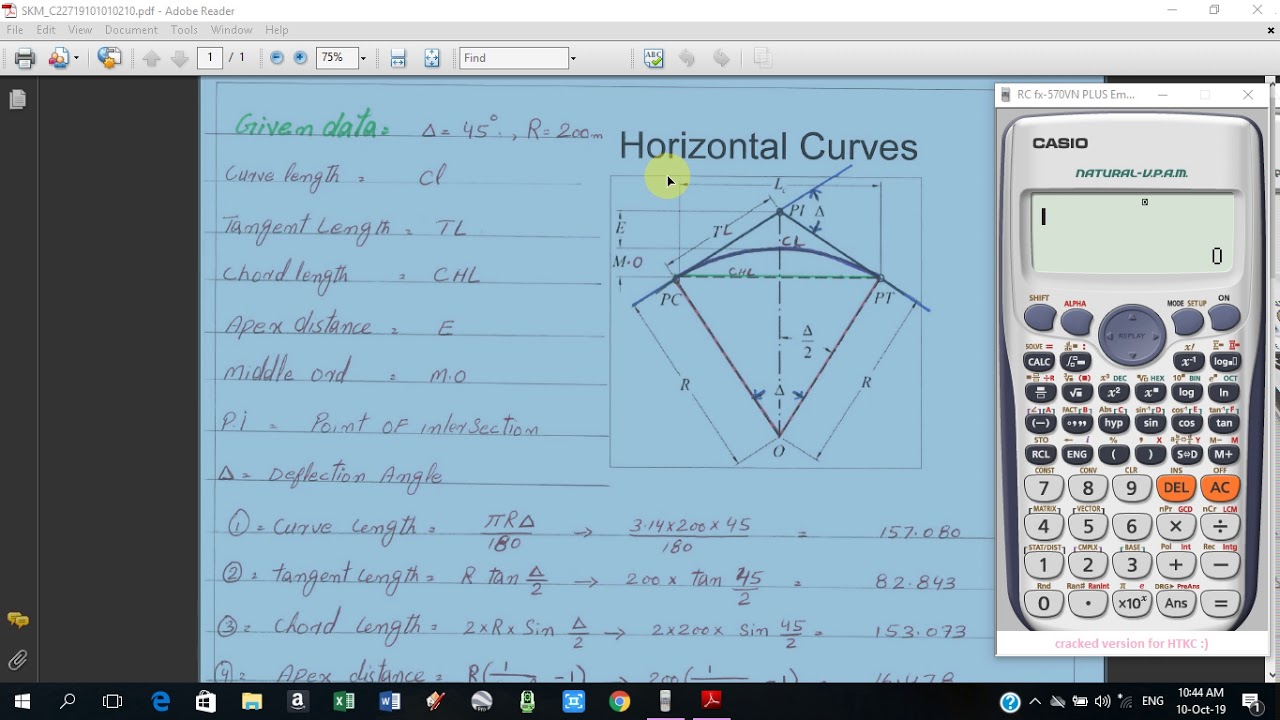Image resolution: width=1280 pixels, height=720 pixels.
Task: Click the negative sign (−) key
Action: 1040,423
